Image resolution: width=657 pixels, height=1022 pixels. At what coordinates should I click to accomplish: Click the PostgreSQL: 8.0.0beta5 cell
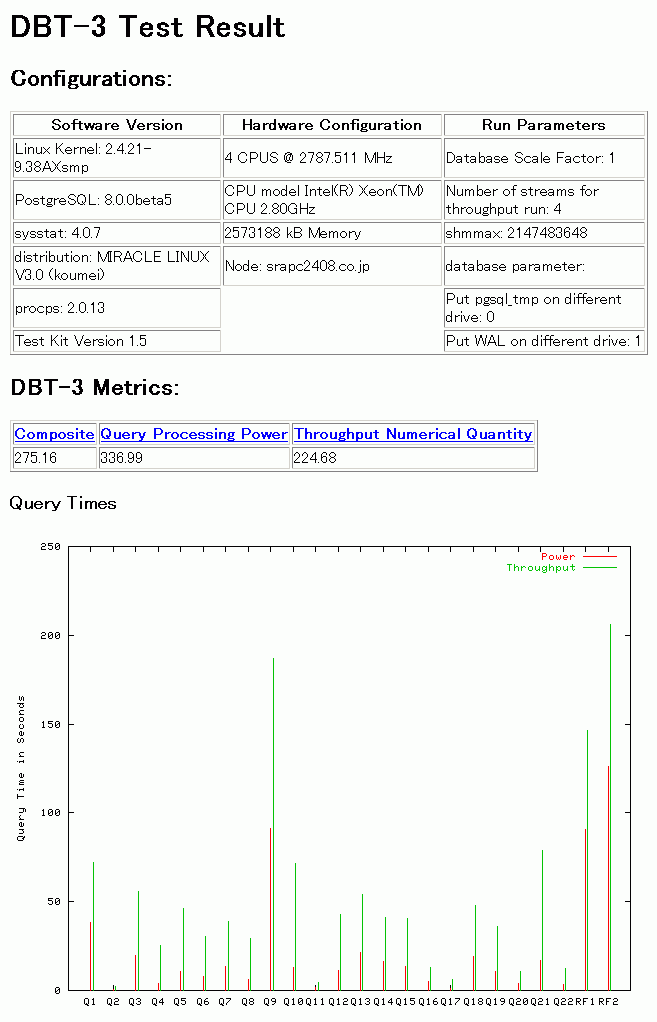click(94, 200)
